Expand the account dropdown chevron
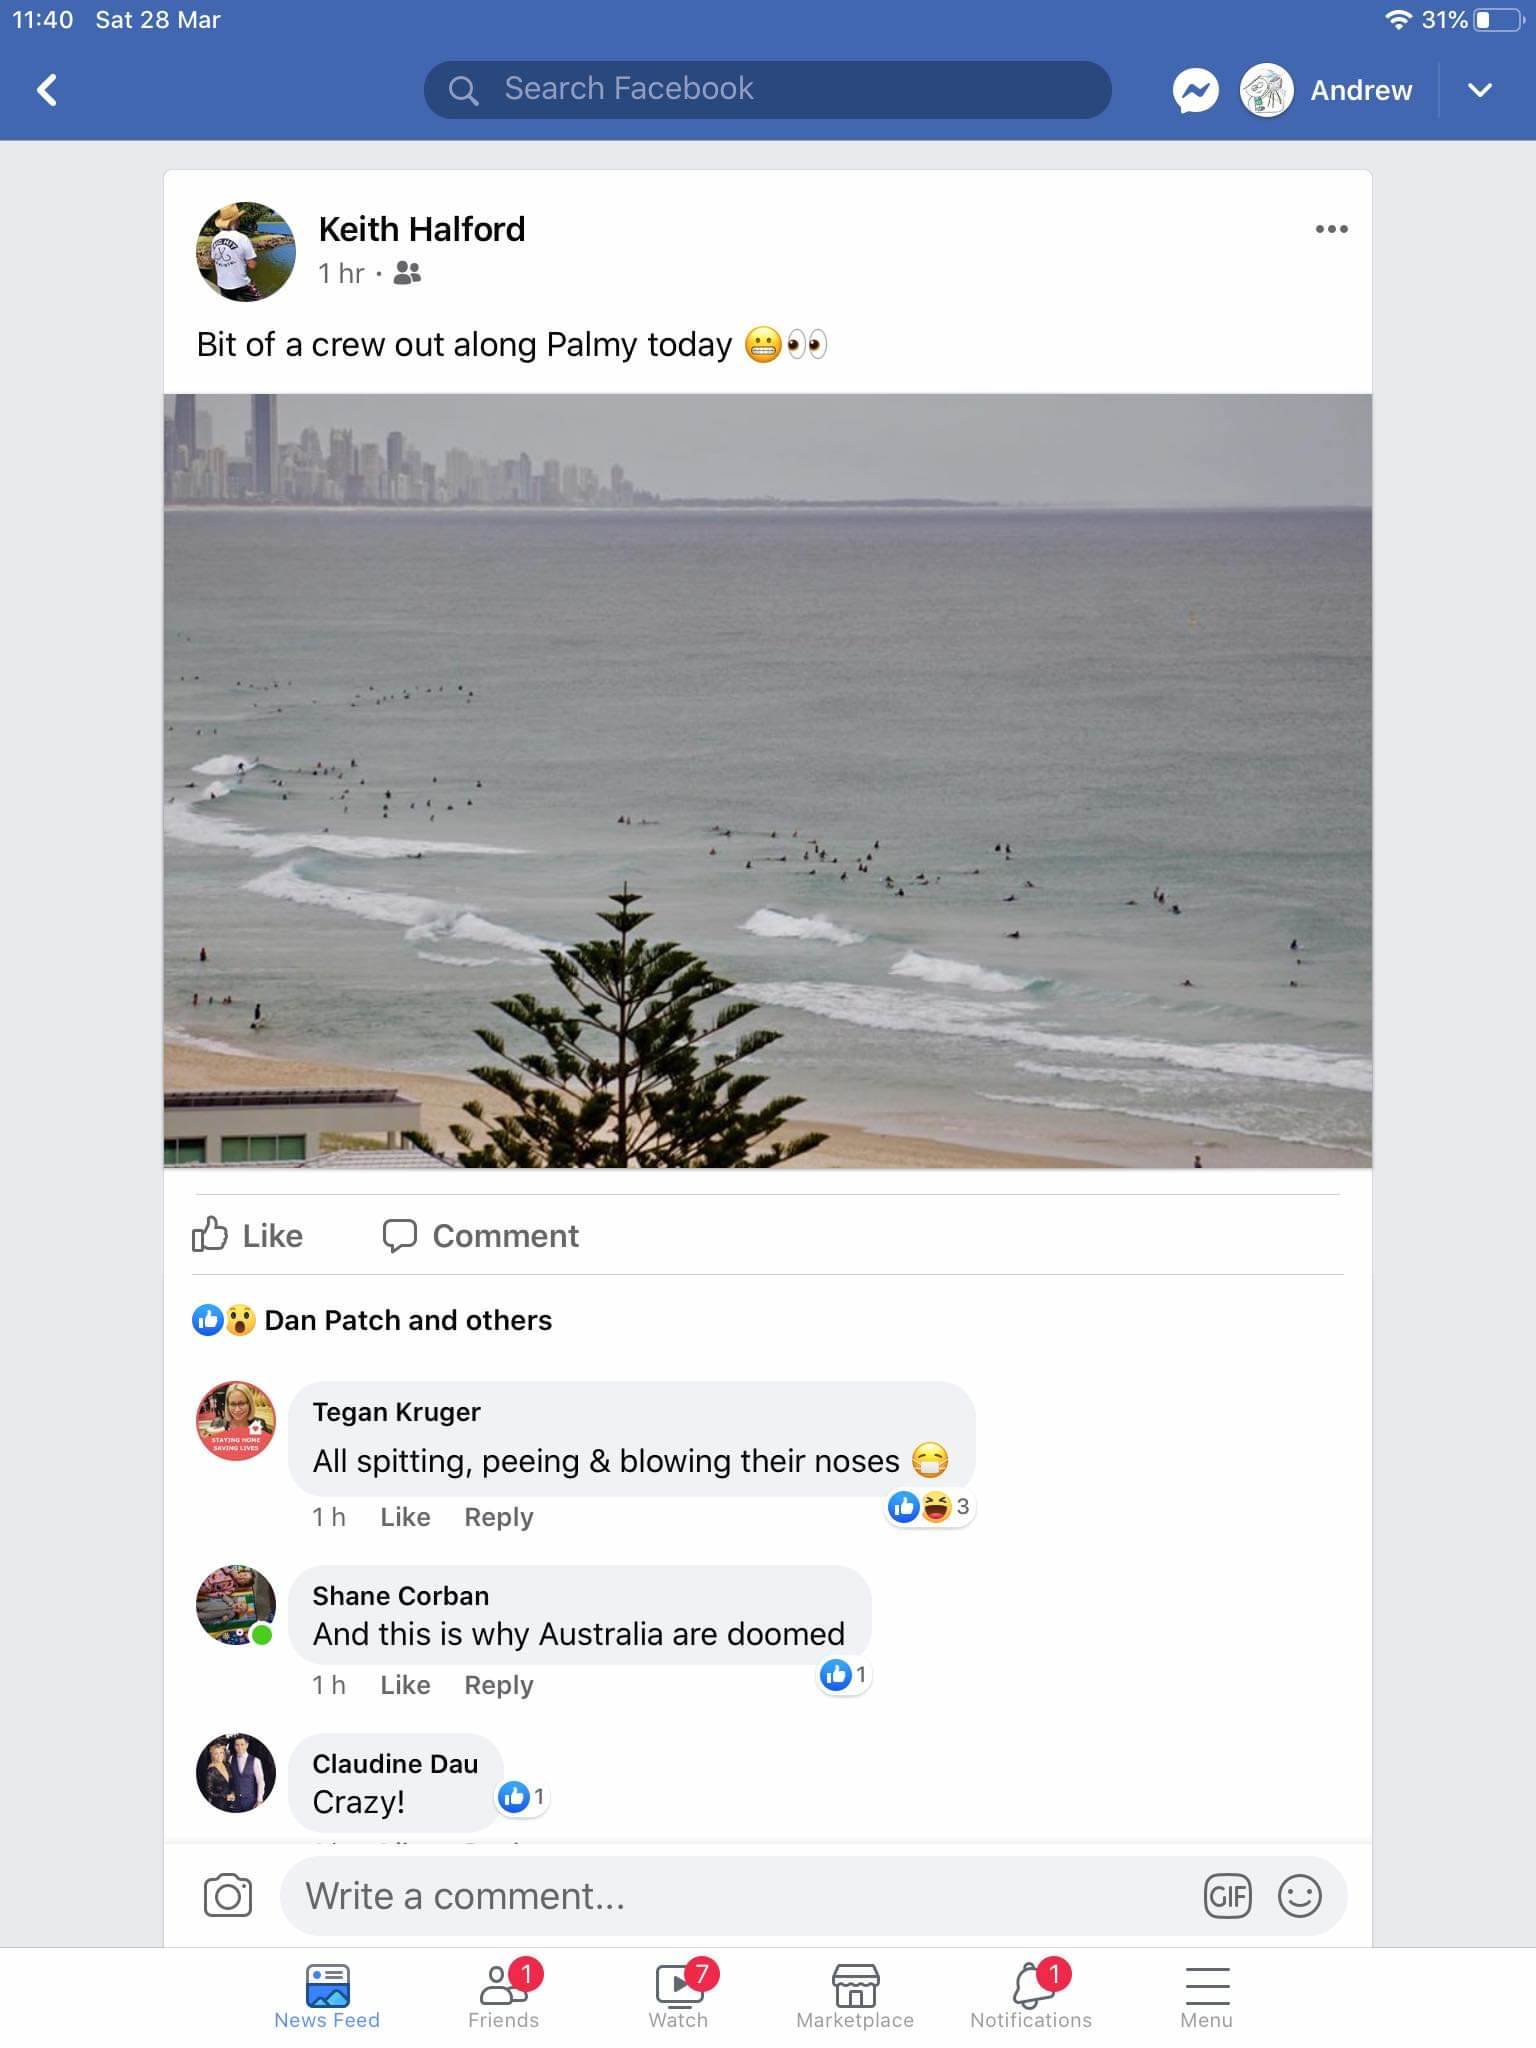The height and width of the screenshot is (2048, 1536). (1479, 90)
